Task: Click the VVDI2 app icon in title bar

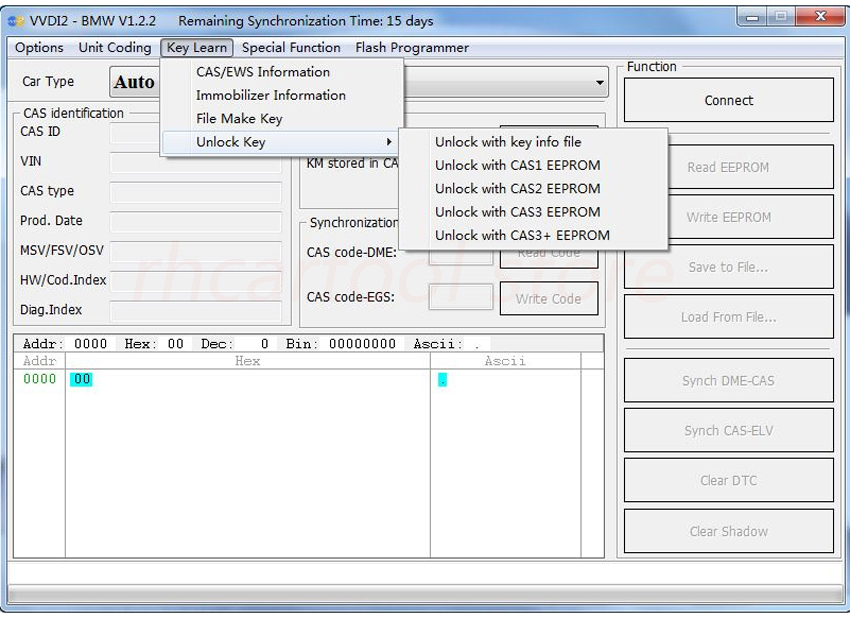Action: 16,21
